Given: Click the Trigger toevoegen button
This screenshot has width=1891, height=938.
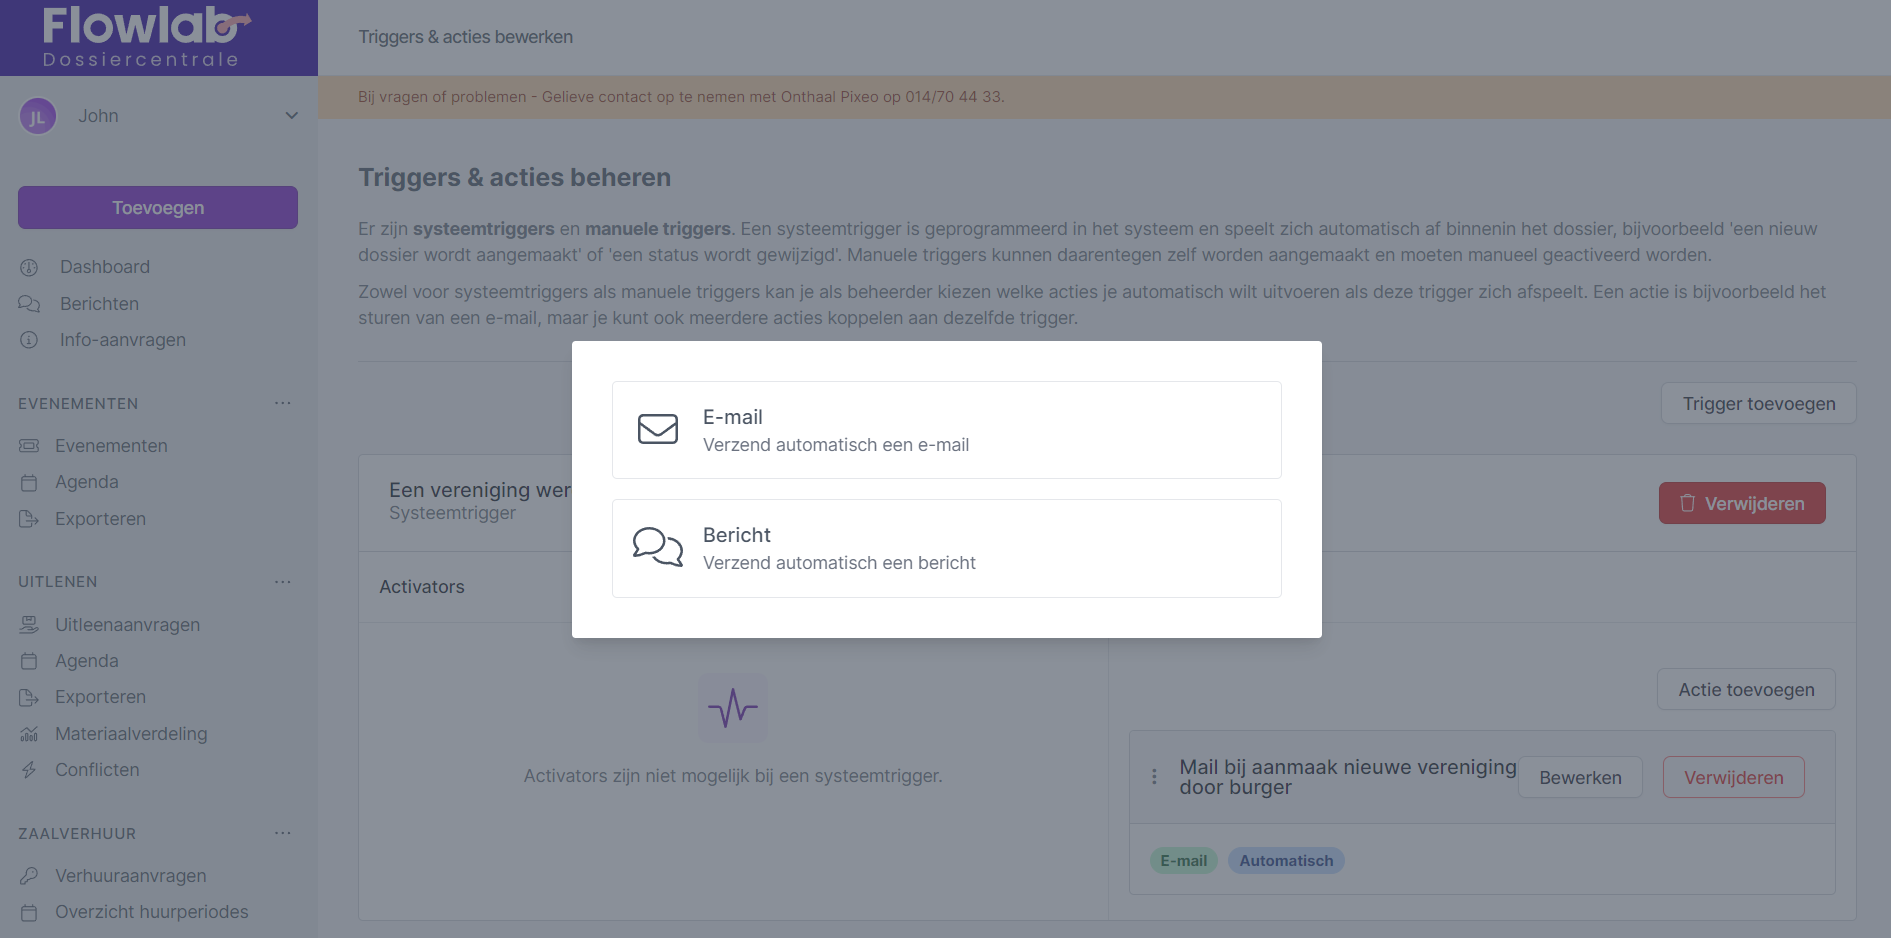Looking at the screenshot, I should pos(1758,403).
